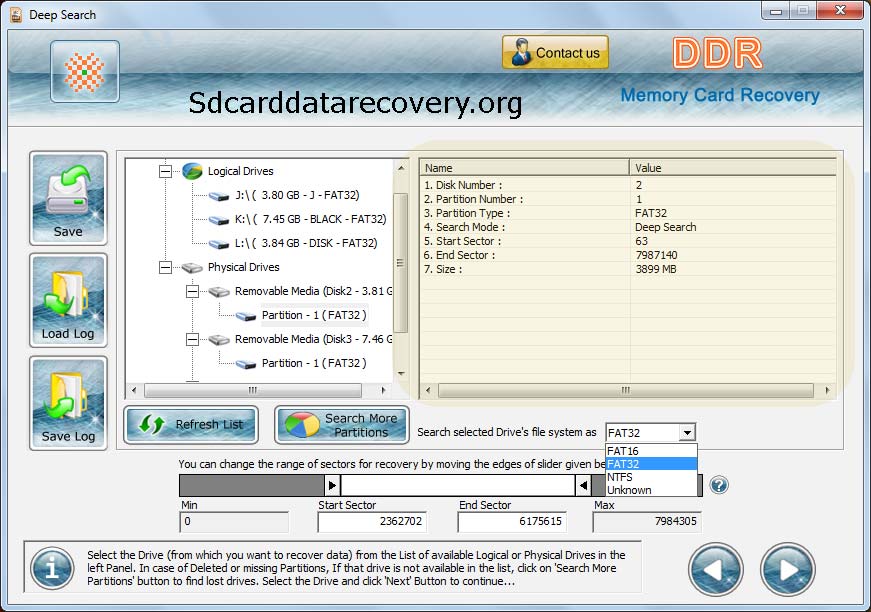Click the Save drive icon button
871x612 pixels.
(68, 198)
